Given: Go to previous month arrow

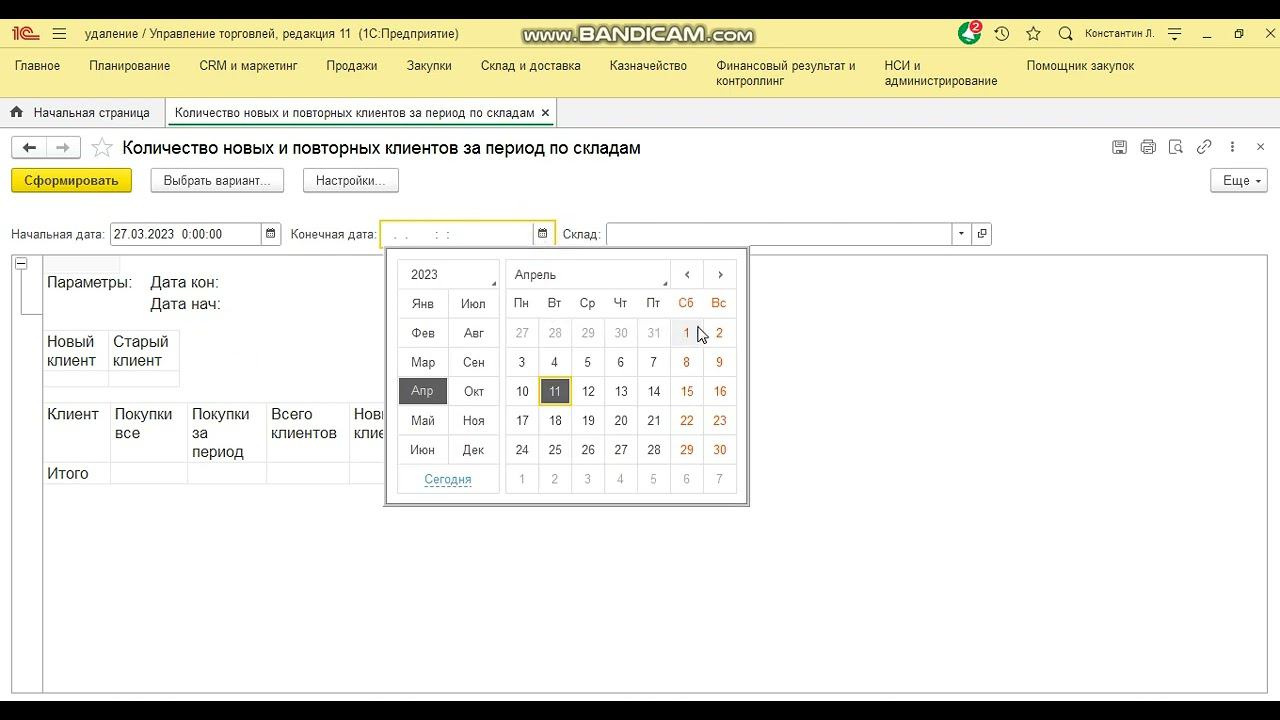Looking at the screenshot, I should click(x=687, y=275).
